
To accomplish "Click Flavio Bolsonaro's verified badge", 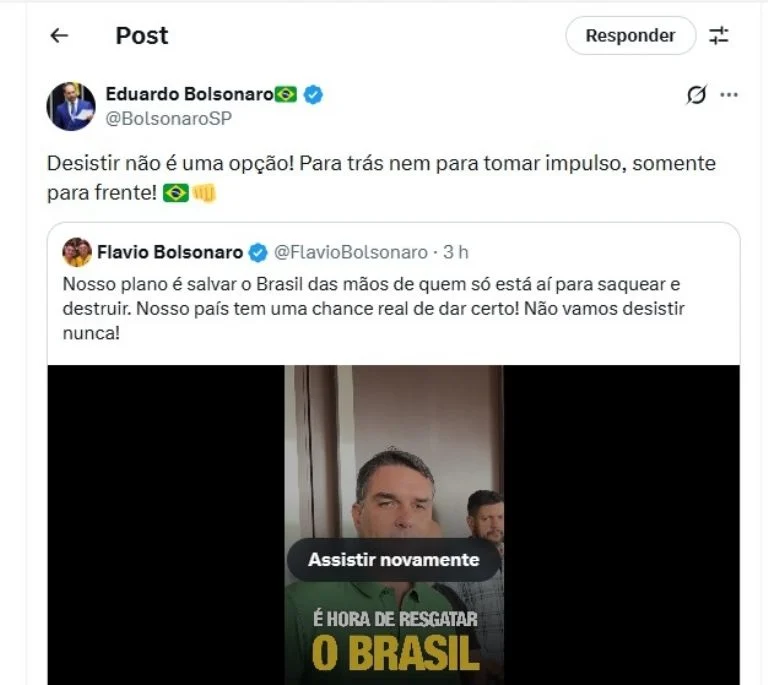I will (x=258, y=253).
